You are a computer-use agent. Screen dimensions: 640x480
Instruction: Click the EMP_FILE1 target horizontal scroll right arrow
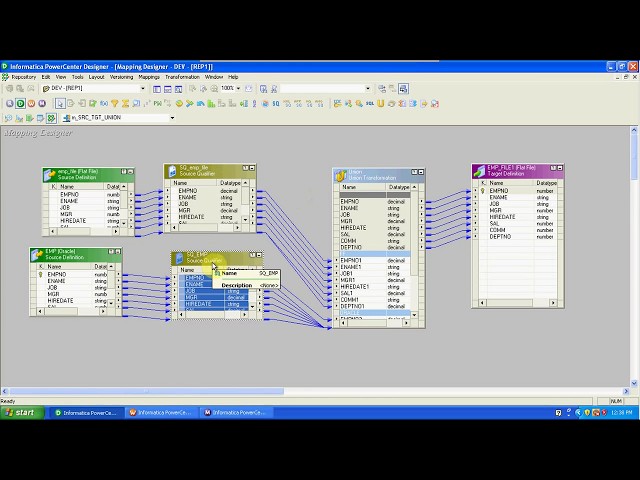coord(553,303)
